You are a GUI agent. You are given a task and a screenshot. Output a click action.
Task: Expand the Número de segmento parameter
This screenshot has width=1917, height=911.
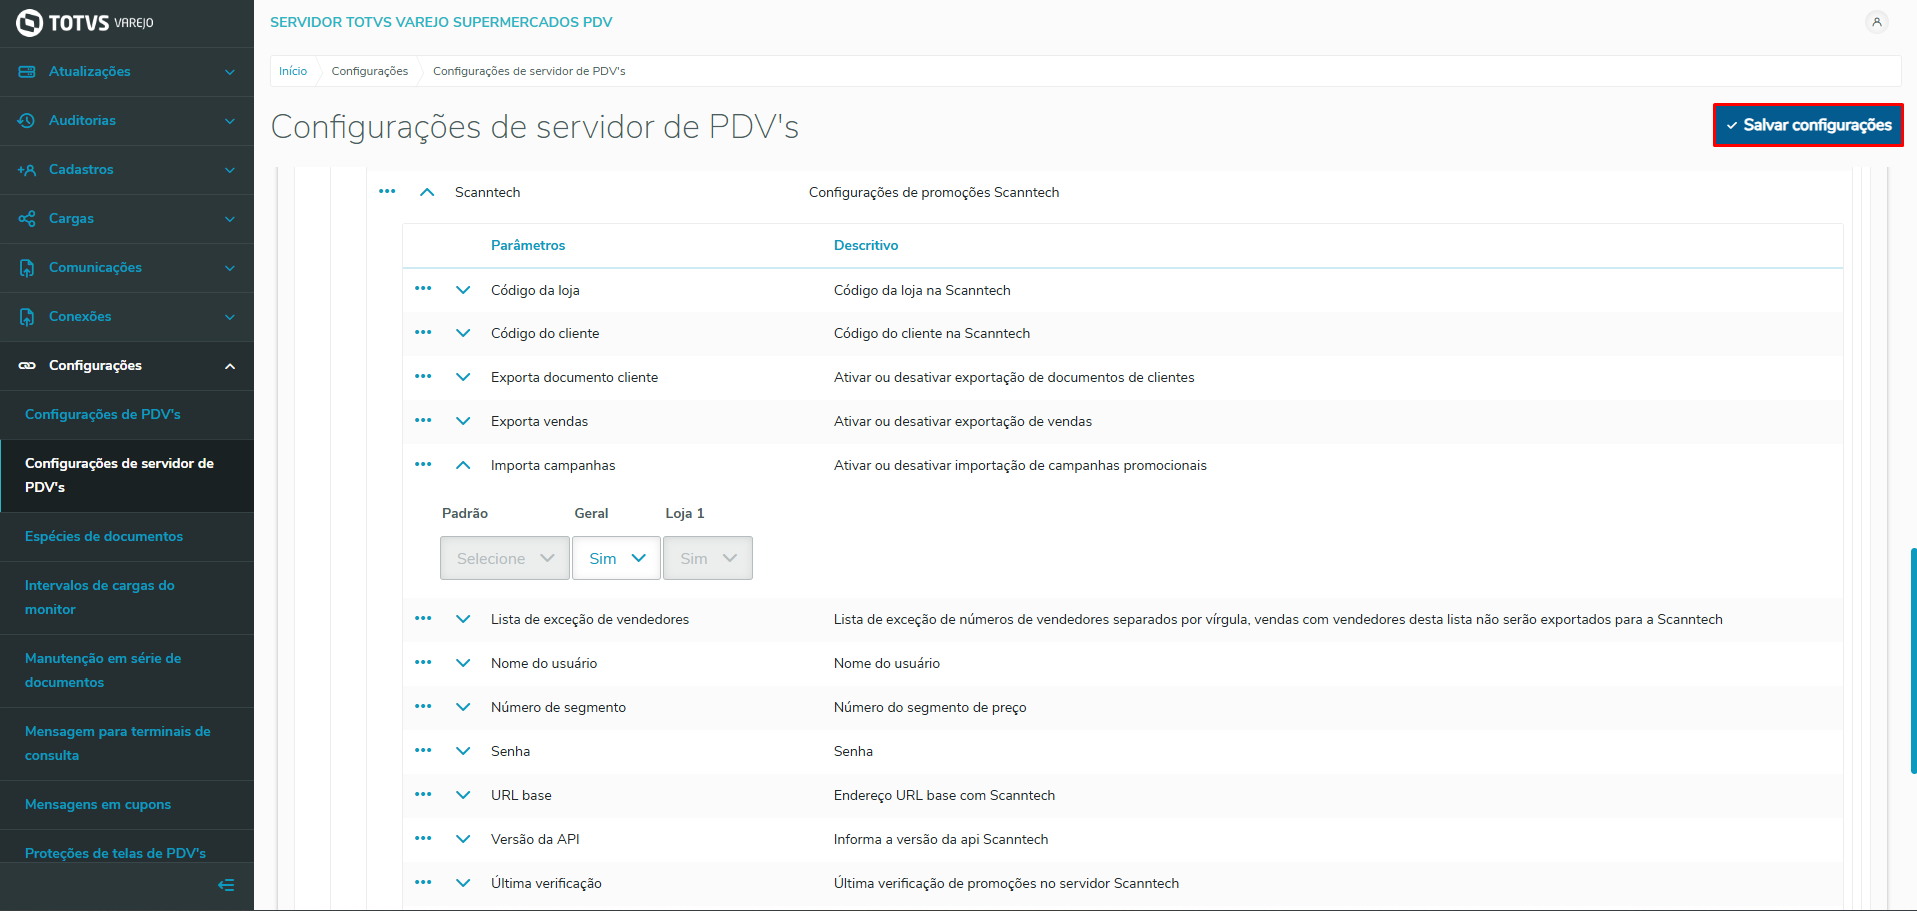tap(463, 707)
